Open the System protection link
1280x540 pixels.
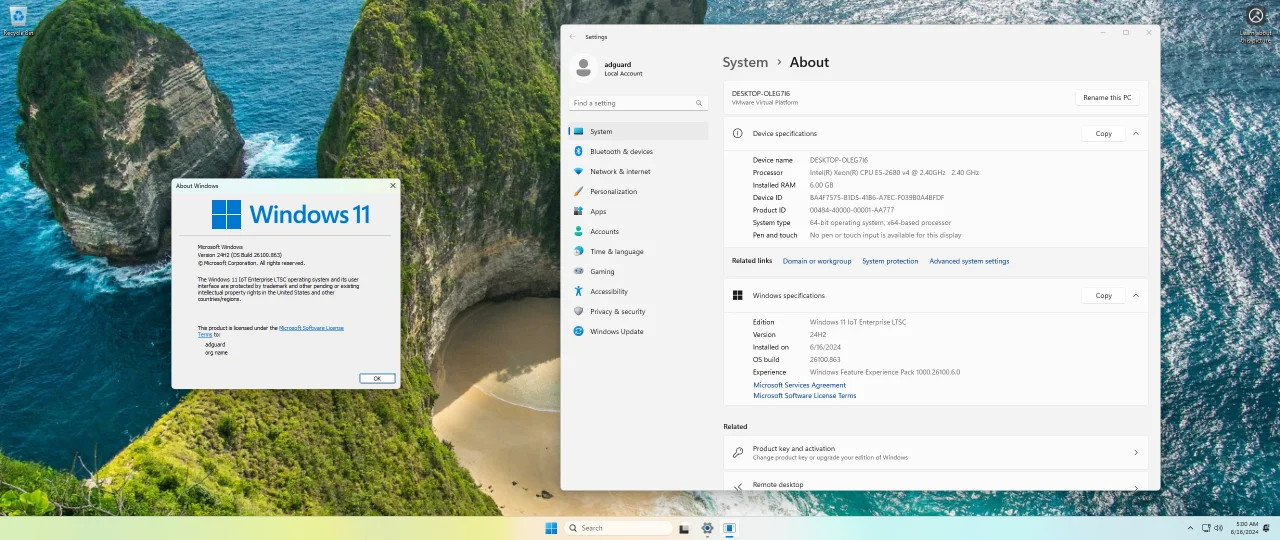point(890,261)
